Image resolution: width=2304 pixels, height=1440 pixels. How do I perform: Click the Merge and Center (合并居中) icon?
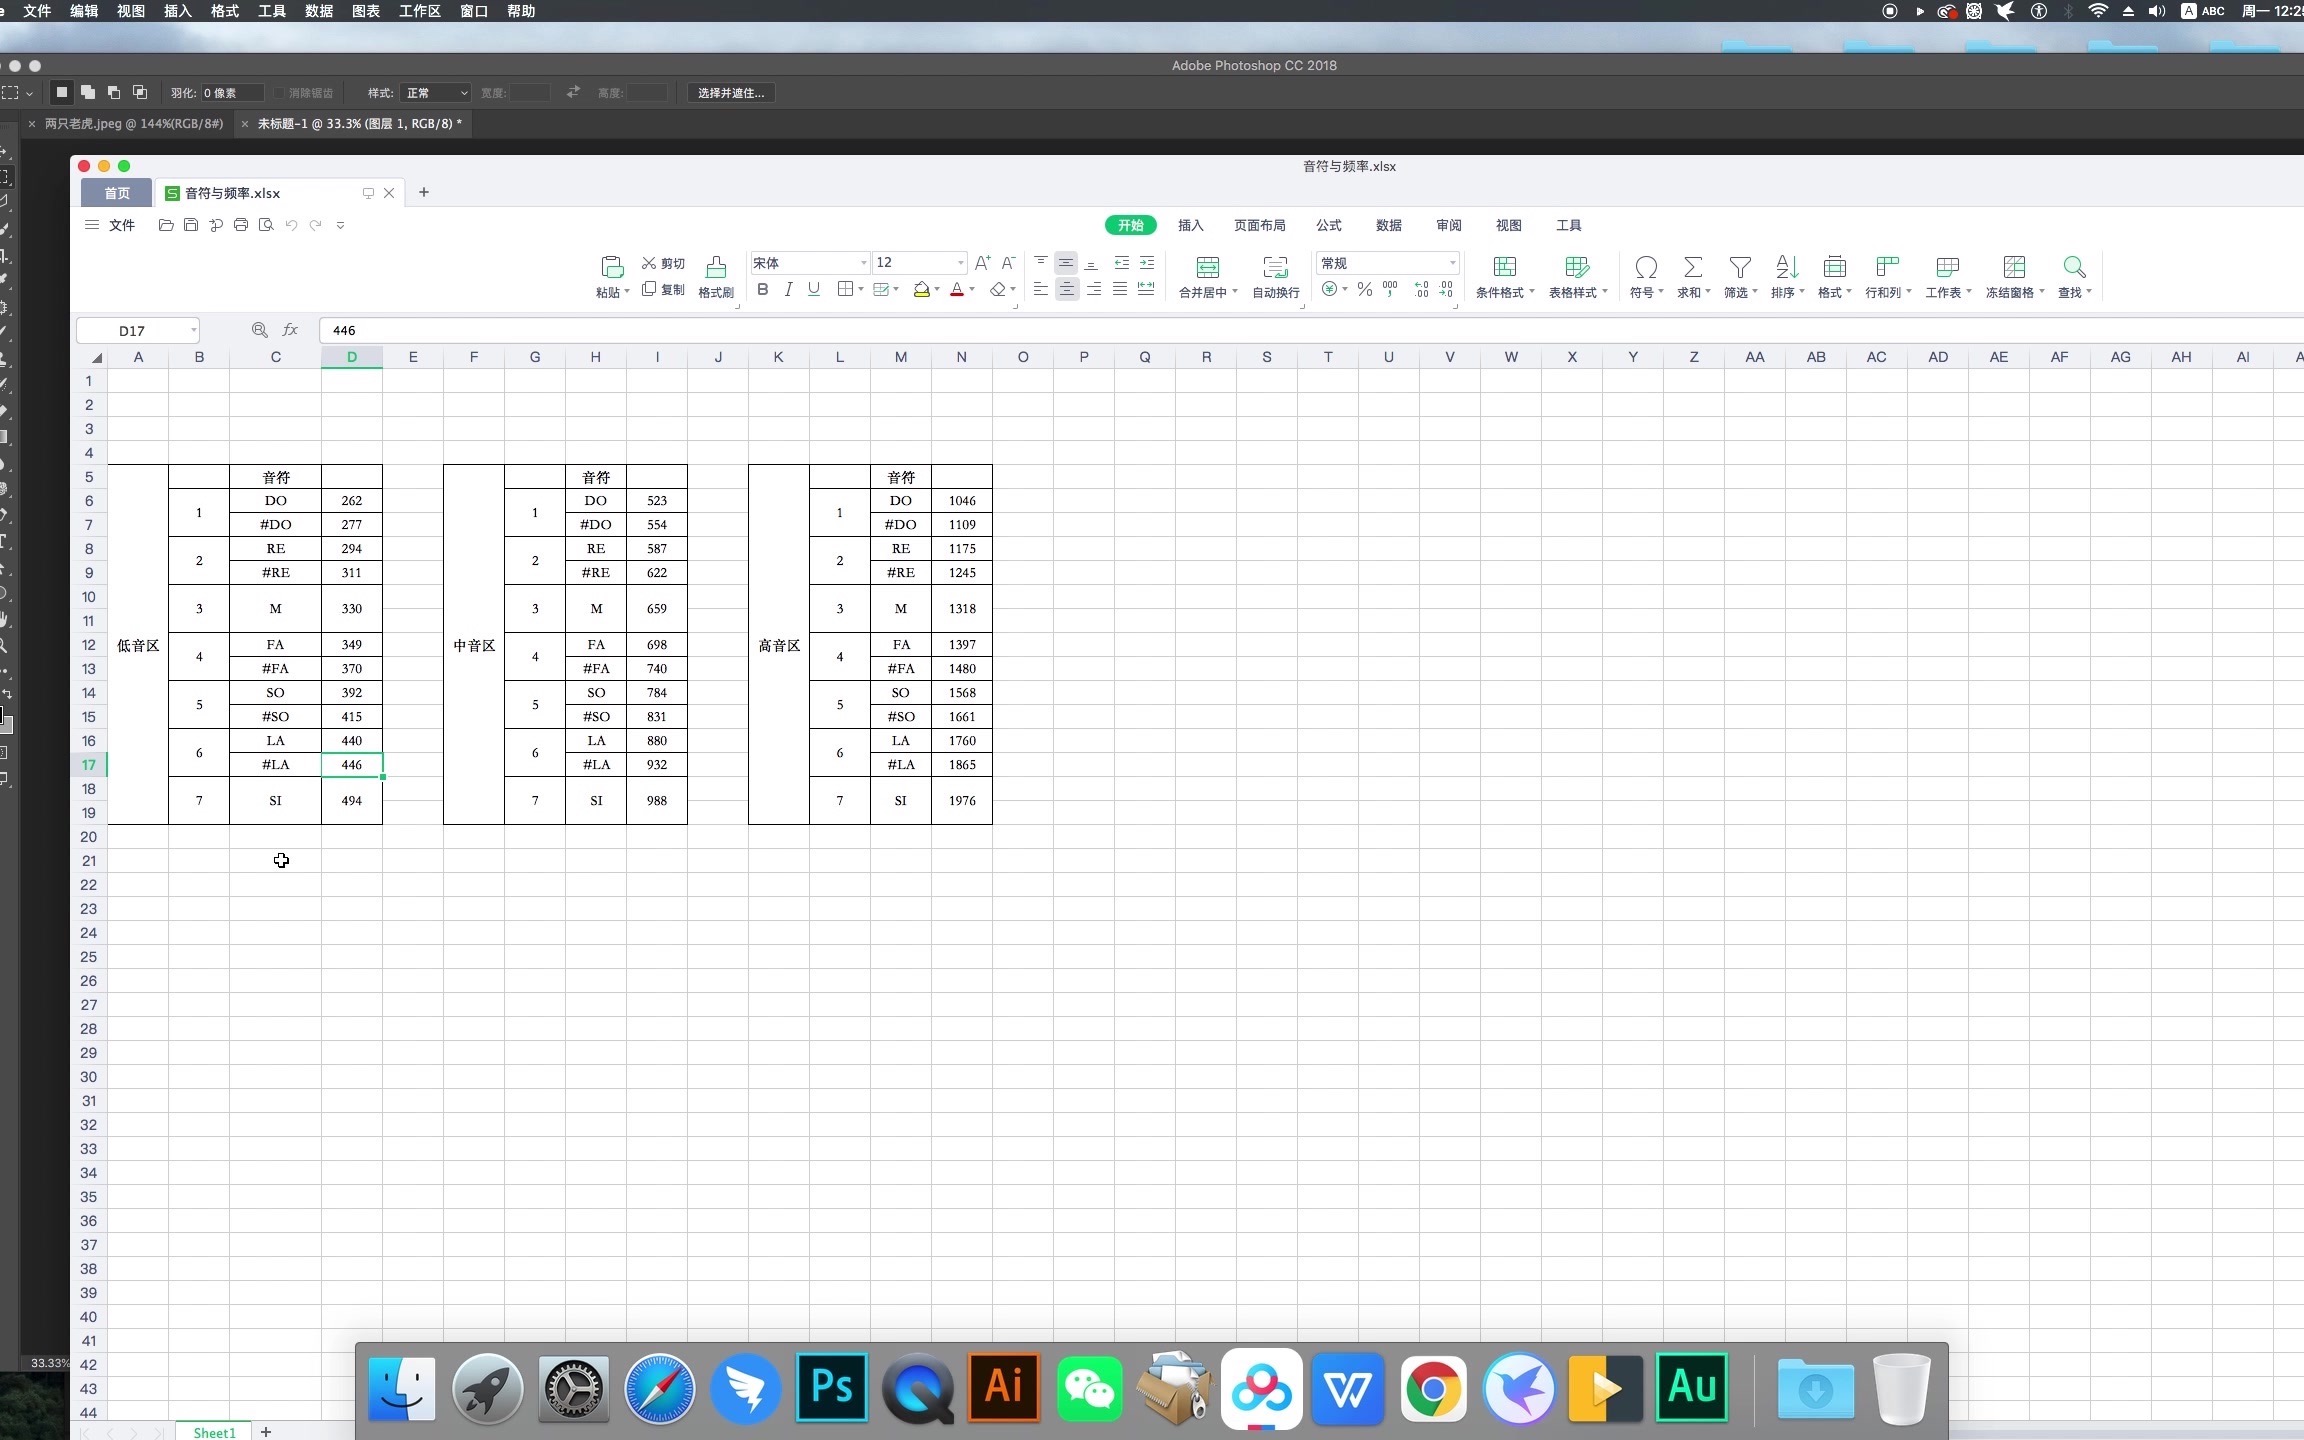click(x=1207, y=268)
